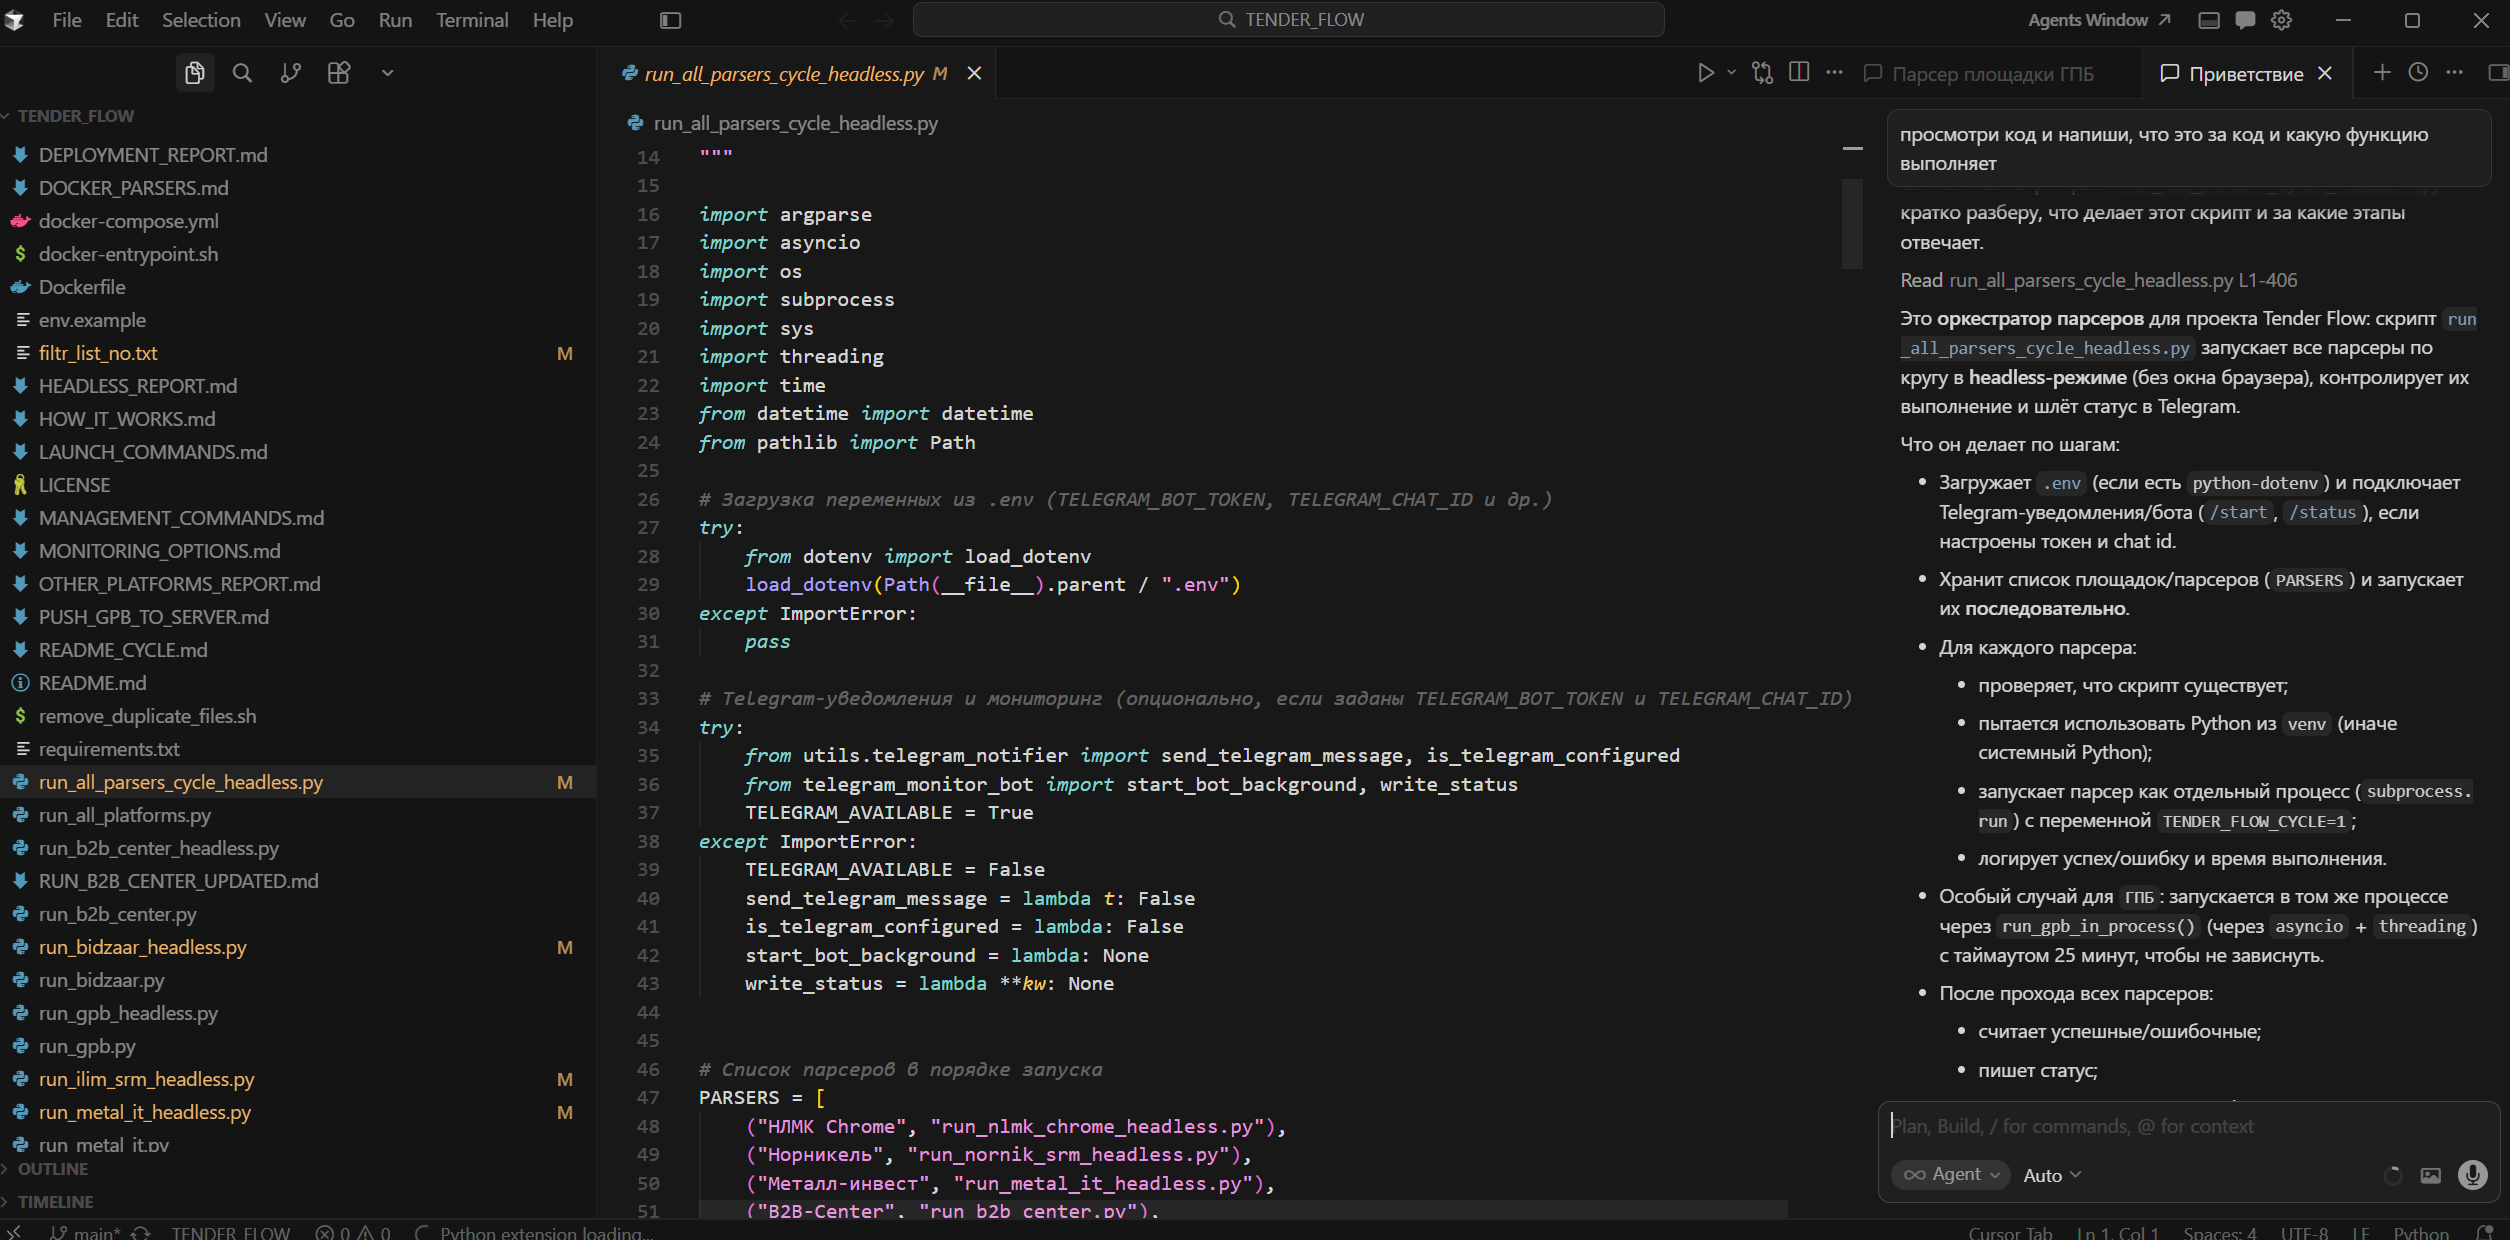Click the split editor icon
This screenshot has width=2510, height=1240.
point(1799,72)
